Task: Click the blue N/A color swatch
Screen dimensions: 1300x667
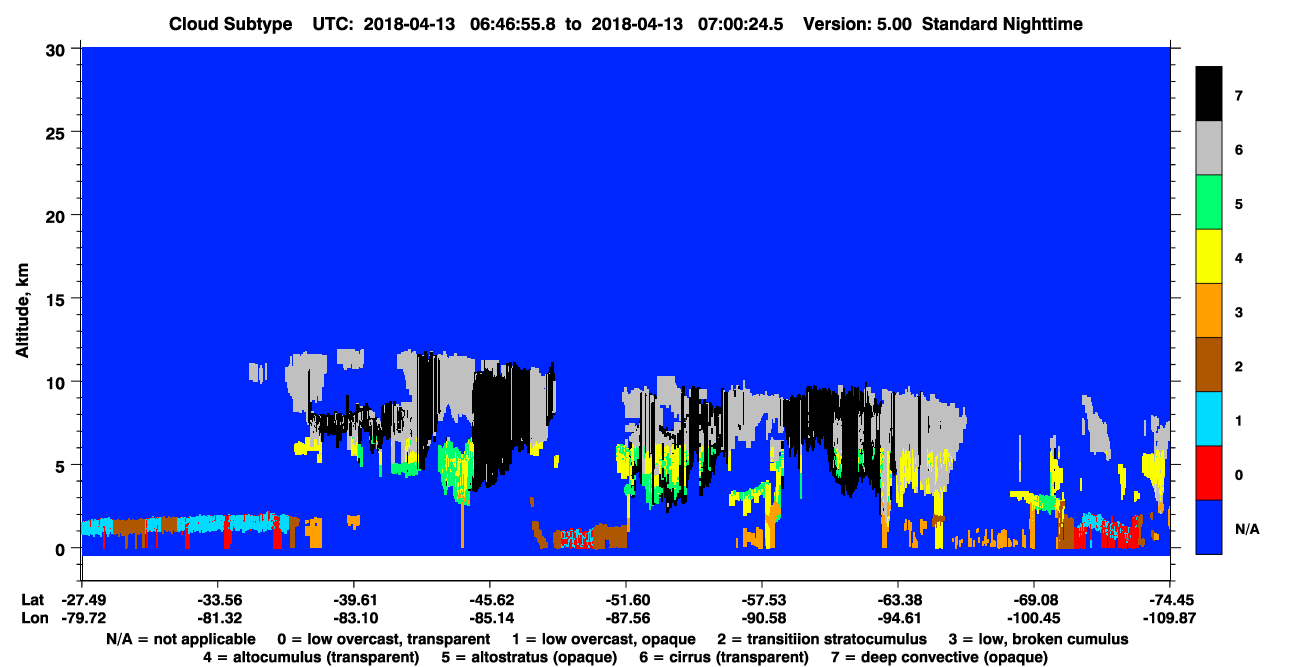Action: pos(1209,526)
